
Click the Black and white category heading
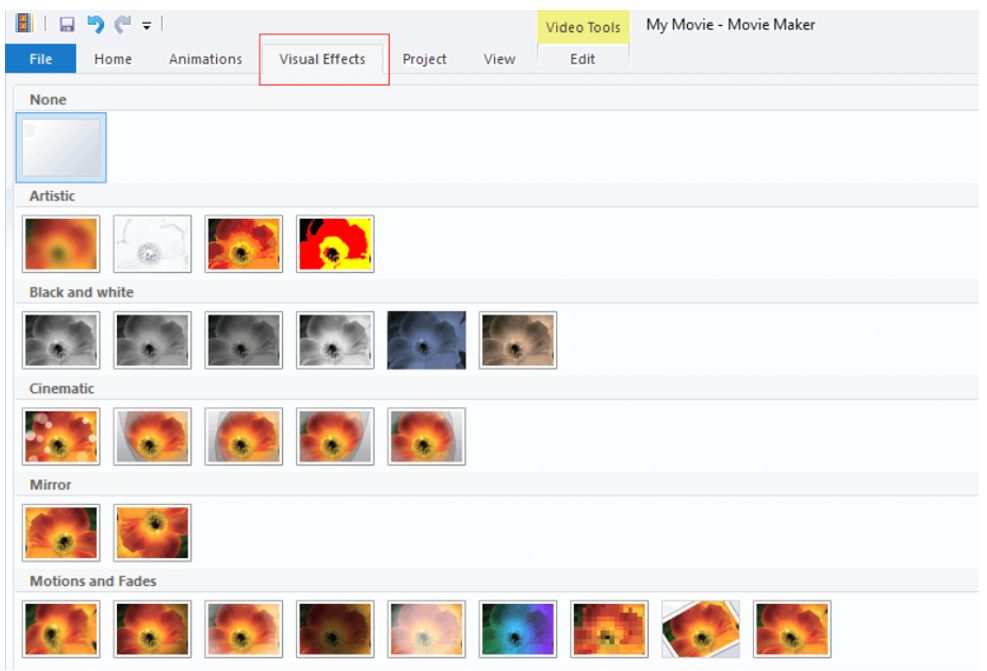(x=81, y=292)
